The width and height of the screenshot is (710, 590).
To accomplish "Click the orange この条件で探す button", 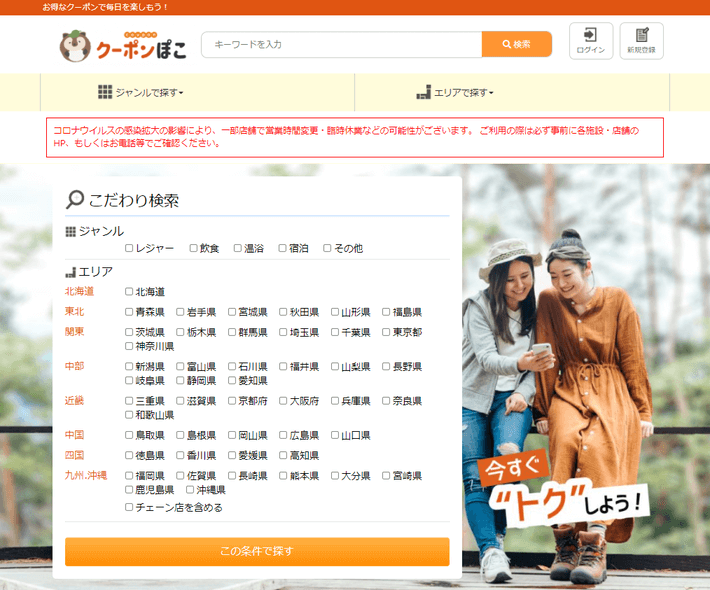I will click(257, 552).
